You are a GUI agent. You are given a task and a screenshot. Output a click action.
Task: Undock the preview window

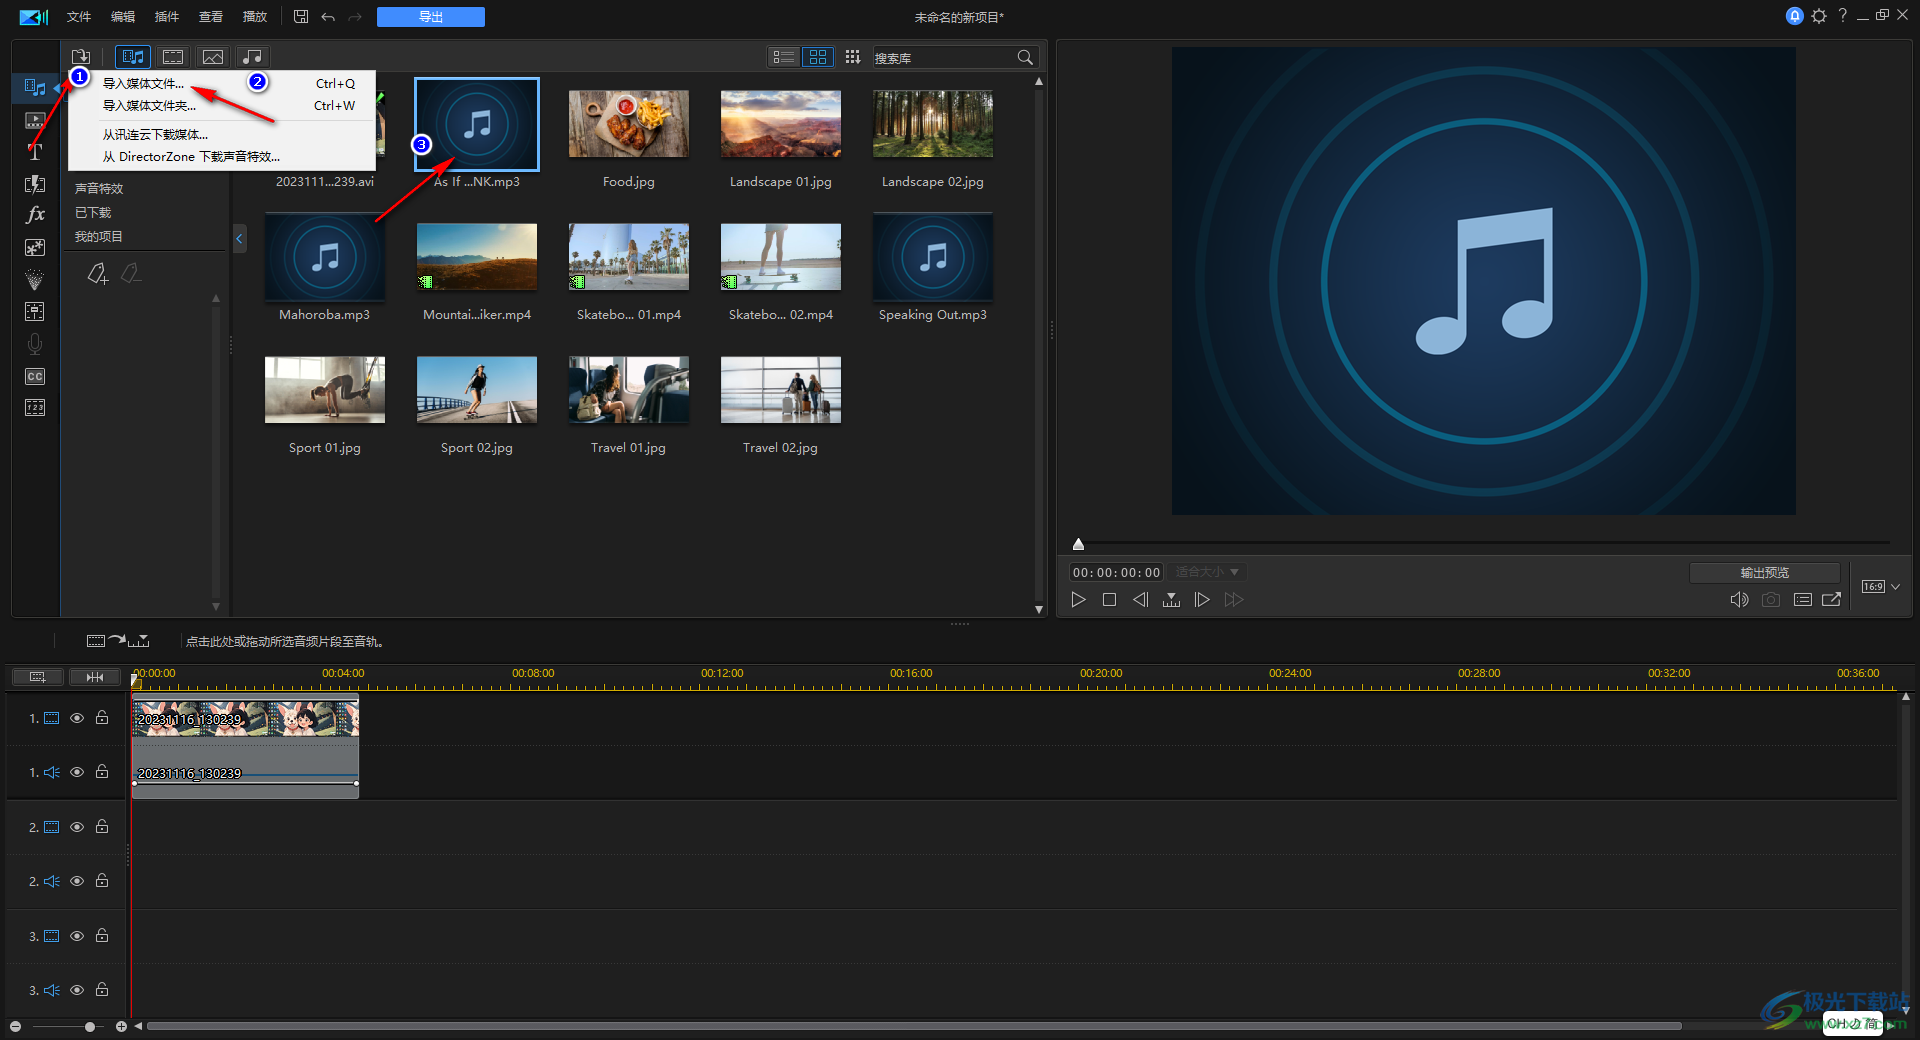(1831, 600)
